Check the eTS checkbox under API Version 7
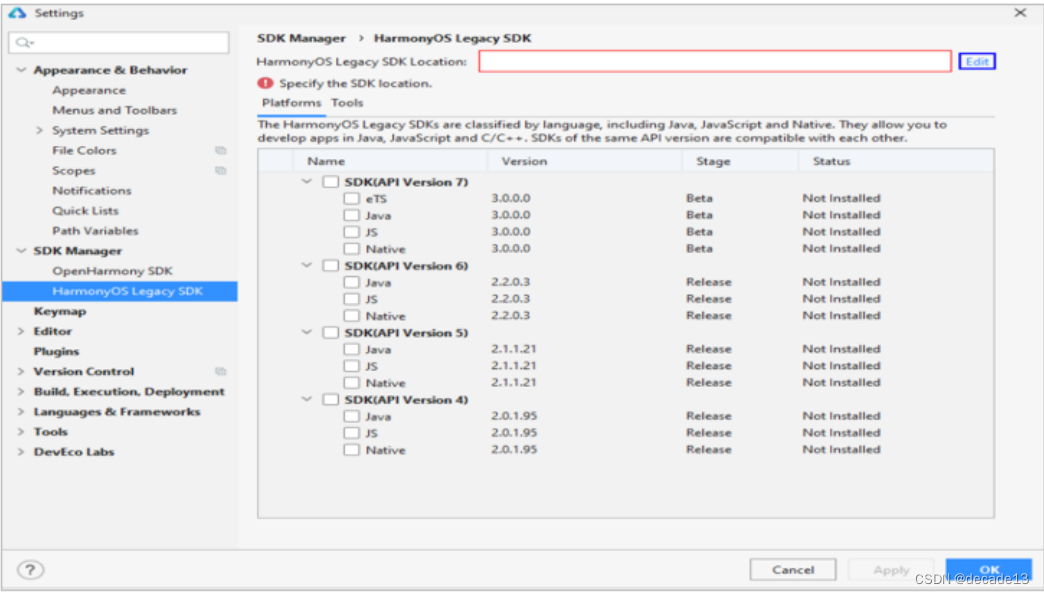 (x=352, y=198)
